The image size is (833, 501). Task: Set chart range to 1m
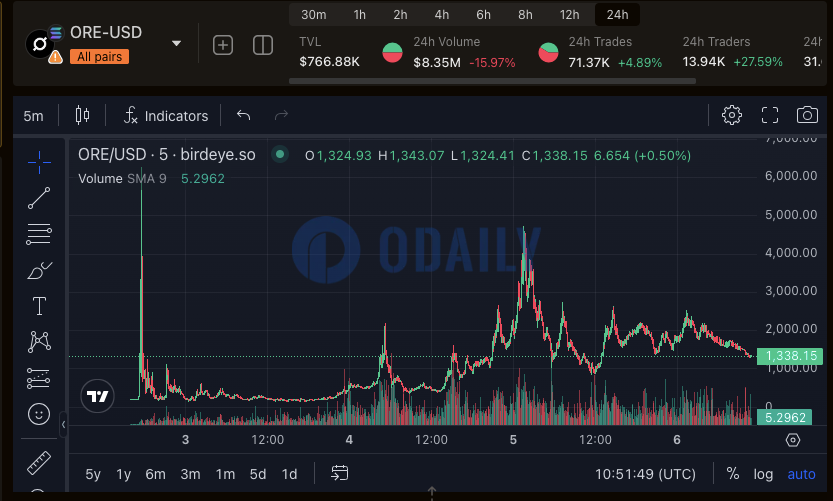(x=225, y=474)
